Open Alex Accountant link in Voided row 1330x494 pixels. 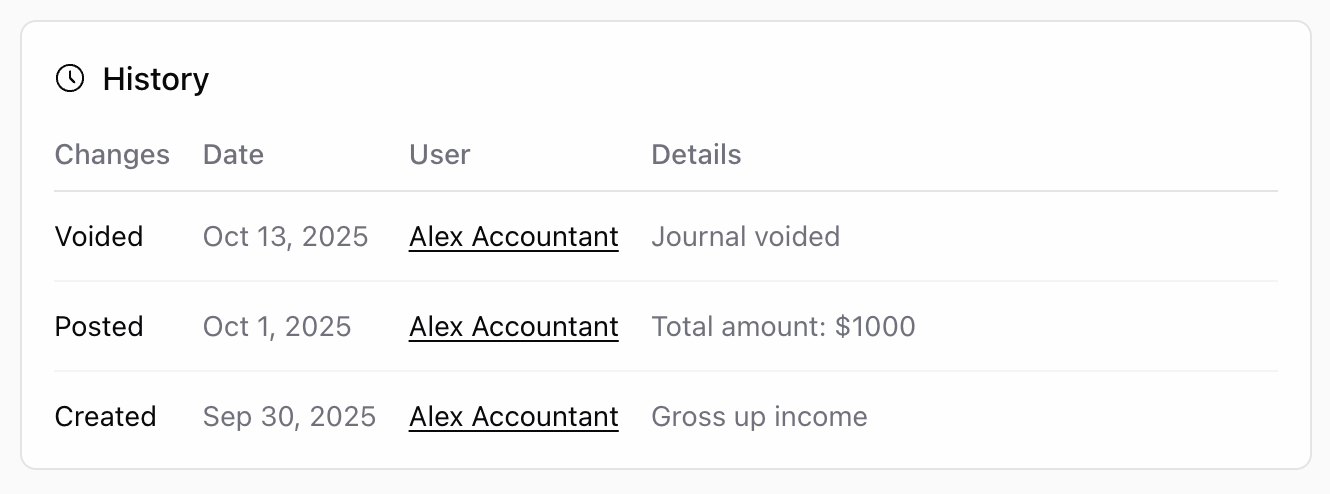513,237
